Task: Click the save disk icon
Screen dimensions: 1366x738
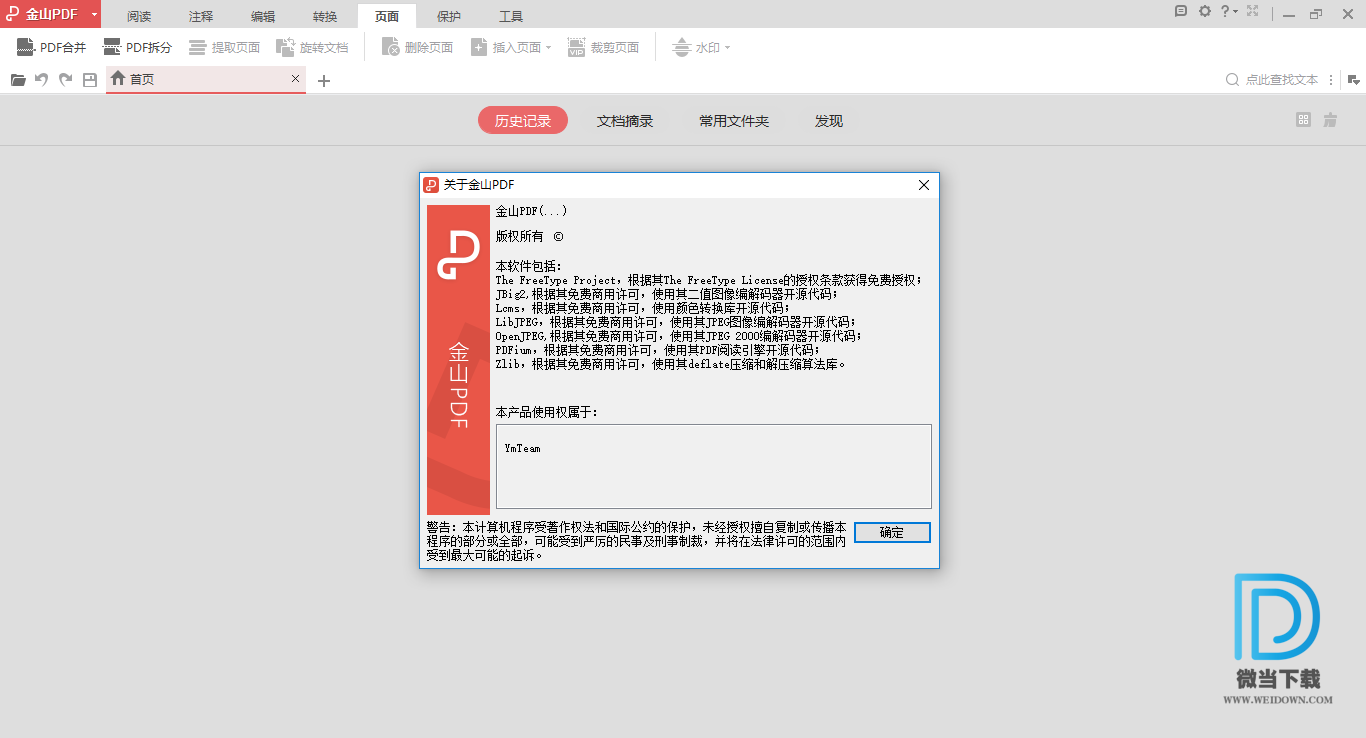Action: tap(90, 80)
